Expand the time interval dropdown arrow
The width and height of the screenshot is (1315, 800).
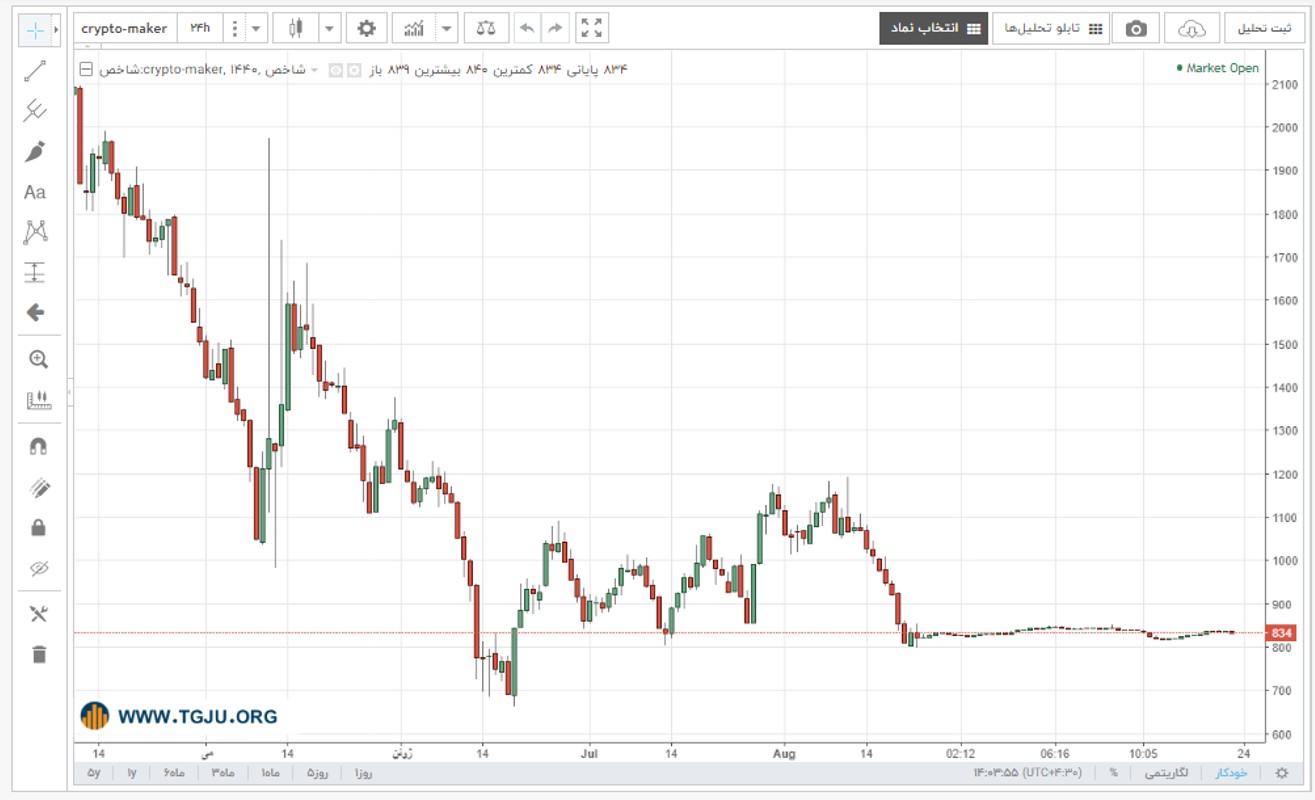257,28
